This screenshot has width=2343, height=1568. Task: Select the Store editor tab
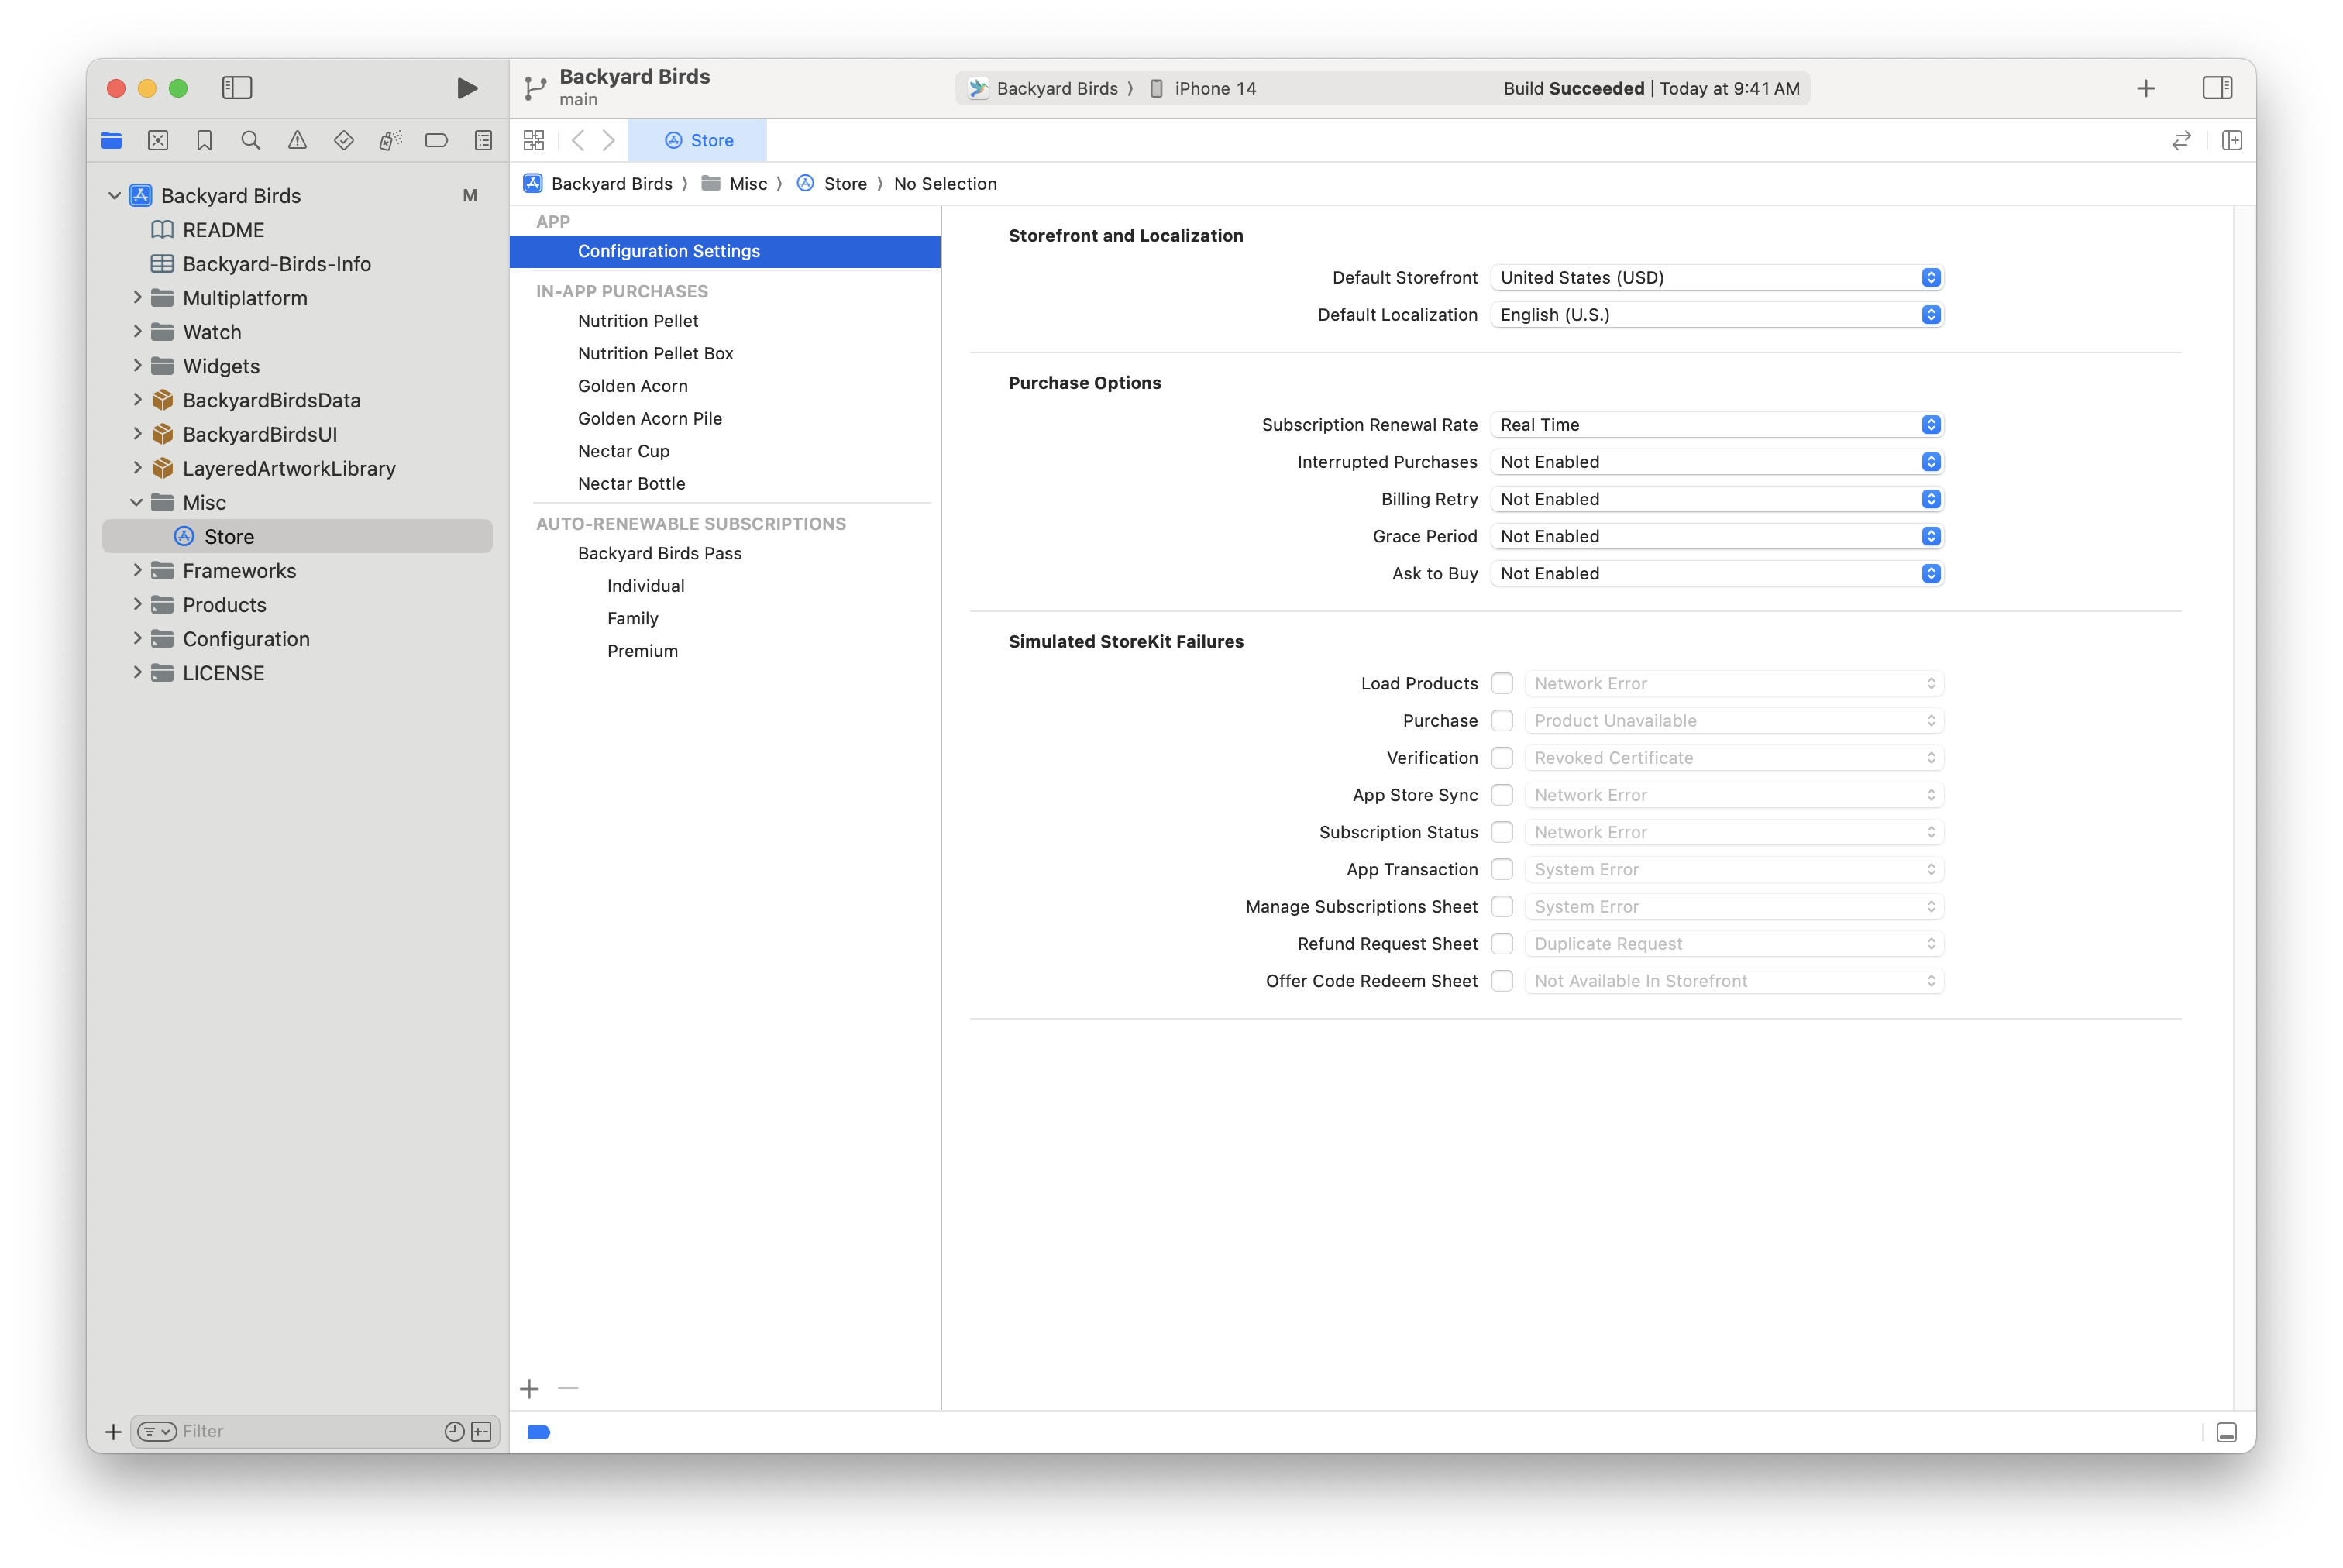tap(698, 140)
